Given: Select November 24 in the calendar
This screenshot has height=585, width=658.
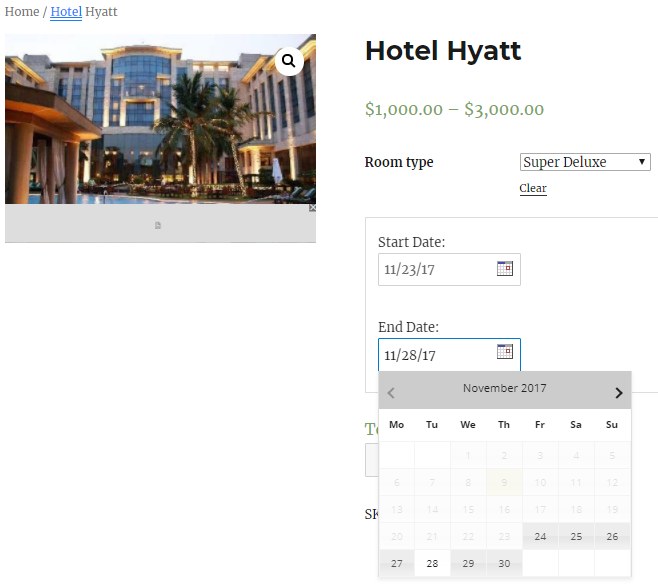Looking at the screenshot, I should [540, 536].
